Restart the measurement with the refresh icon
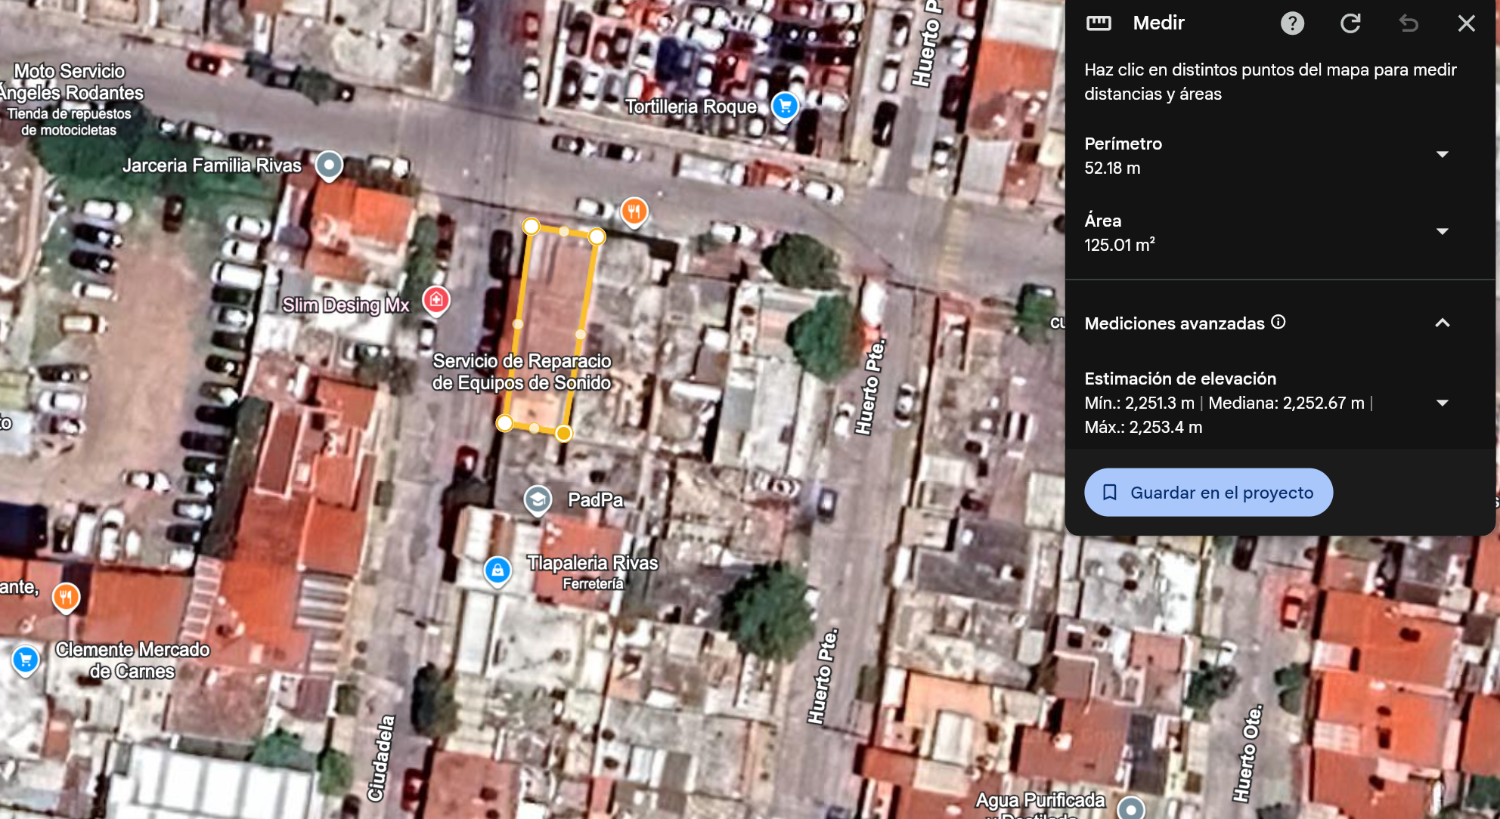1500x819 pixels. coord(1350,23)
